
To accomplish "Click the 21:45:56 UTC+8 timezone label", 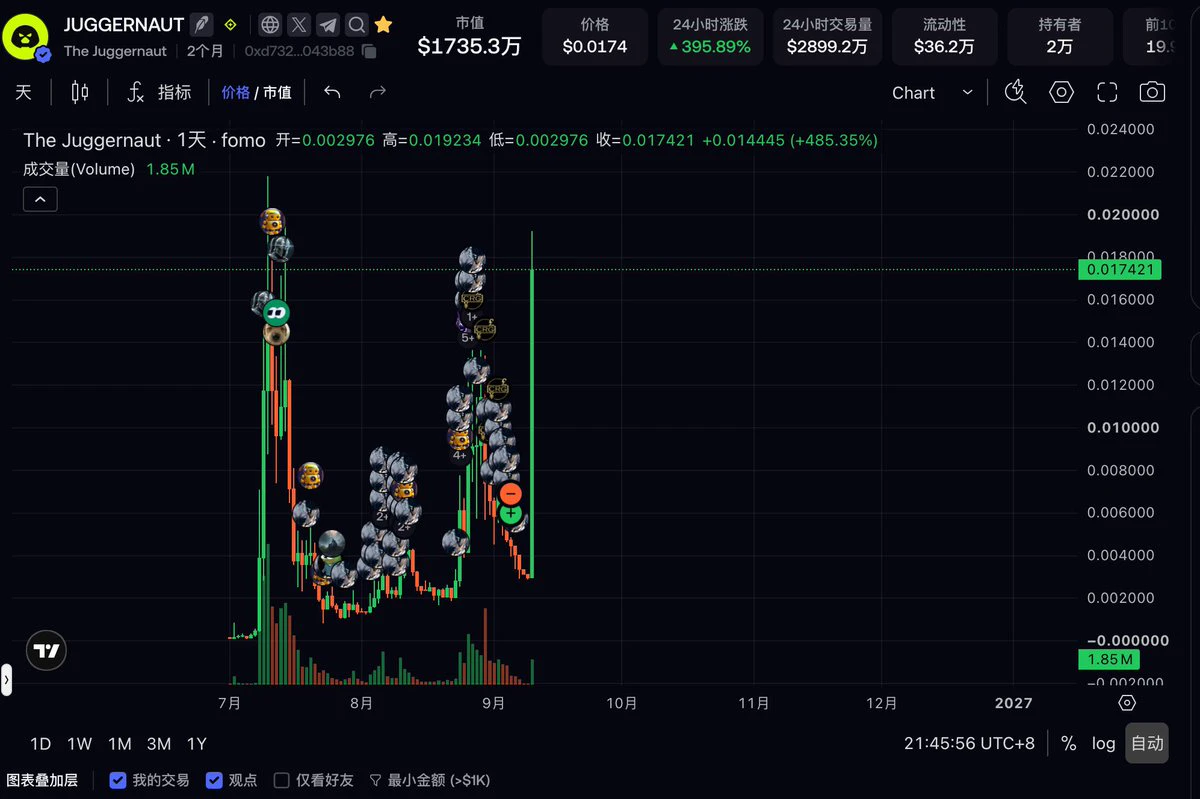I will [x=969, y=743].
